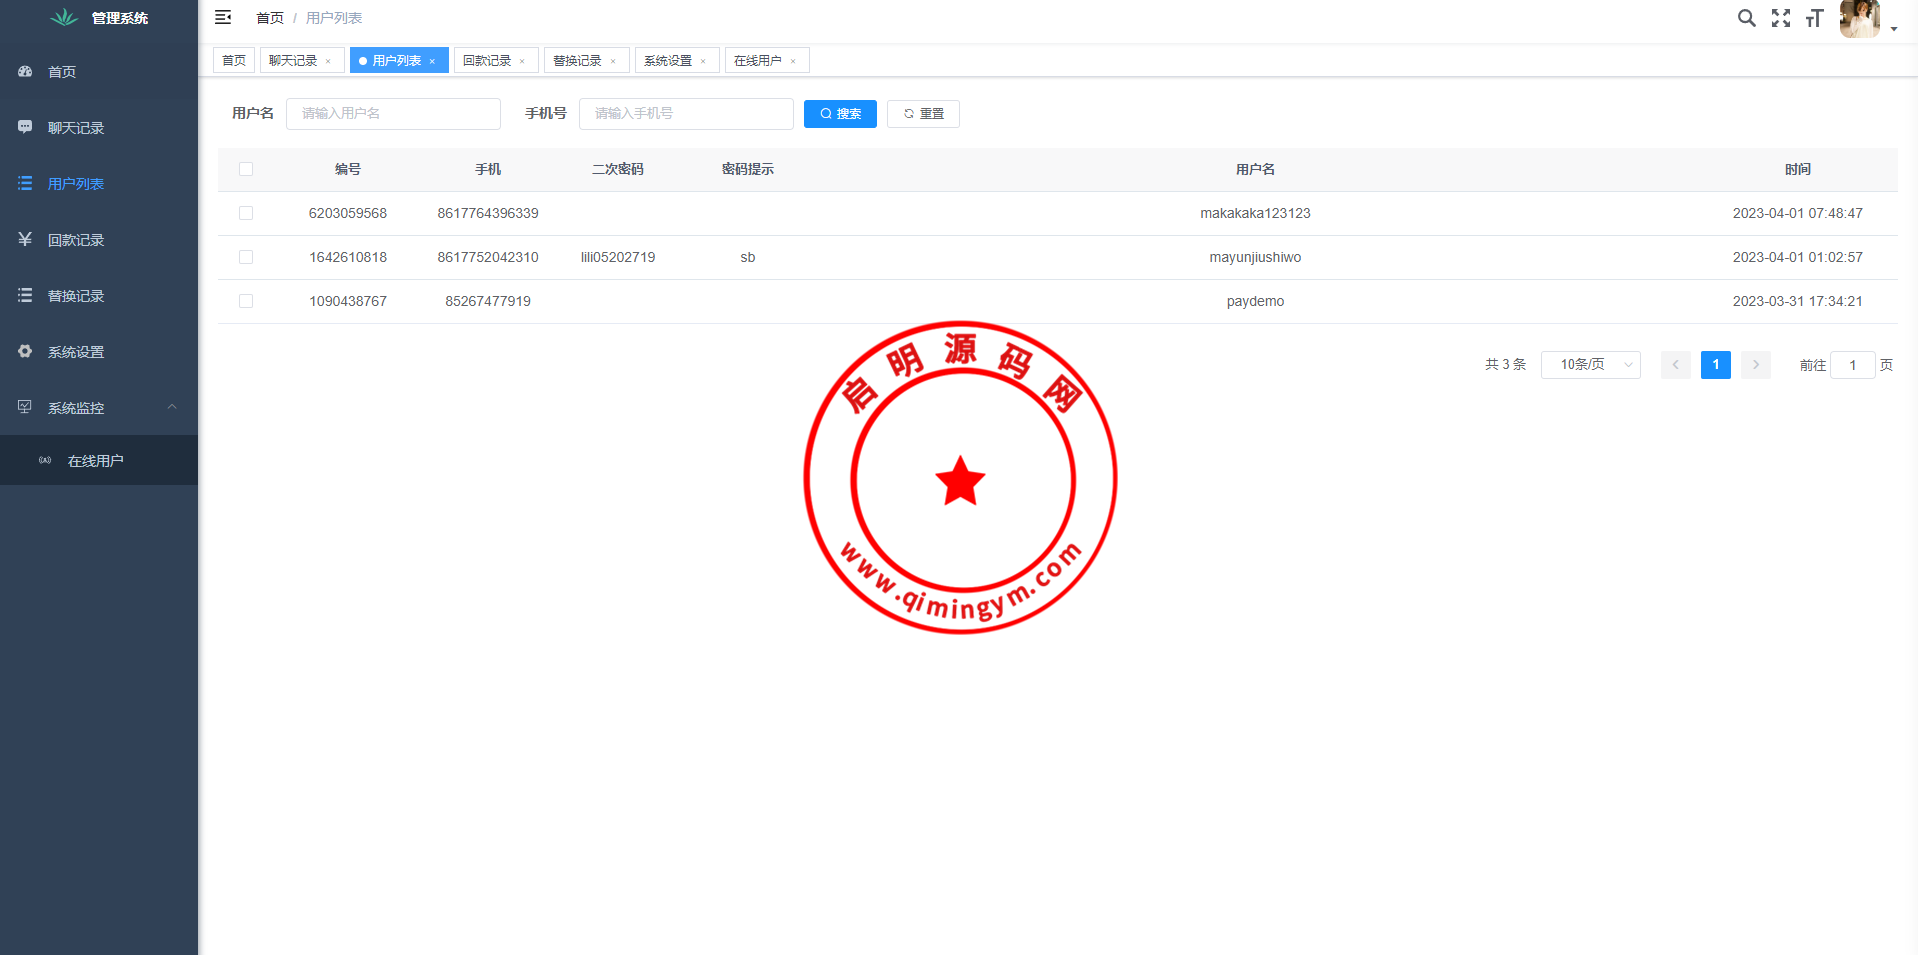This screenshot has width=1918, height=955.
Task: Focus the 手机号 input field
Action: click(x=686, y=114)
